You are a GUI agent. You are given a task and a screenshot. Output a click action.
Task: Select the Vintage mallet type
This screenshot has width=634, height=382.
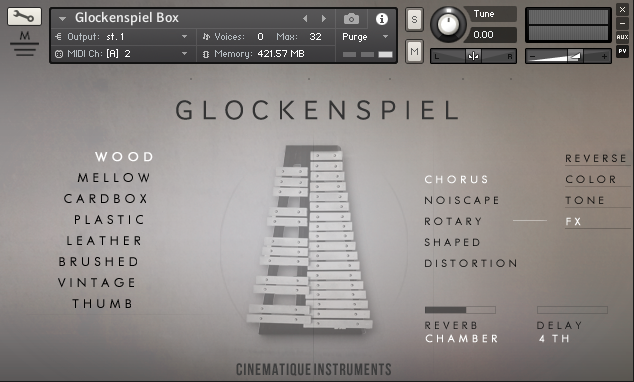[97, 283]
